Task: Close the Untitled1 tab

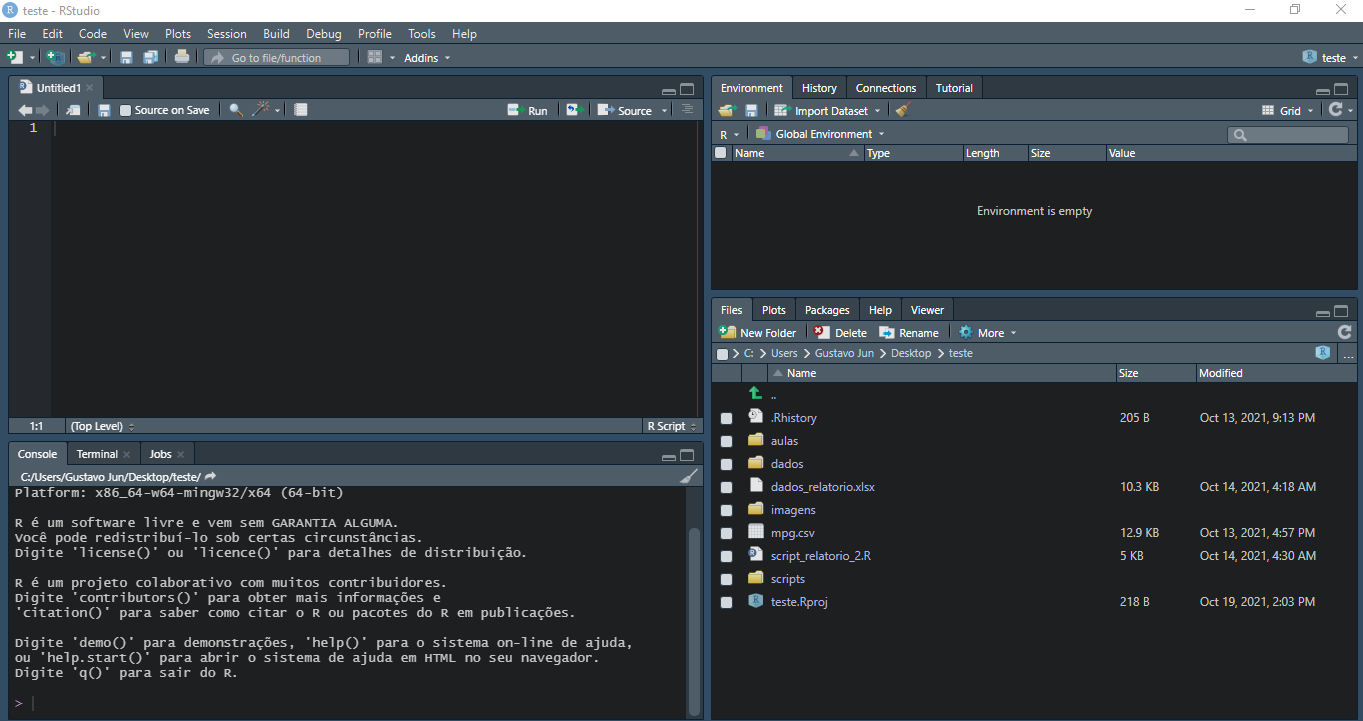Action: (x=90, y=88)
